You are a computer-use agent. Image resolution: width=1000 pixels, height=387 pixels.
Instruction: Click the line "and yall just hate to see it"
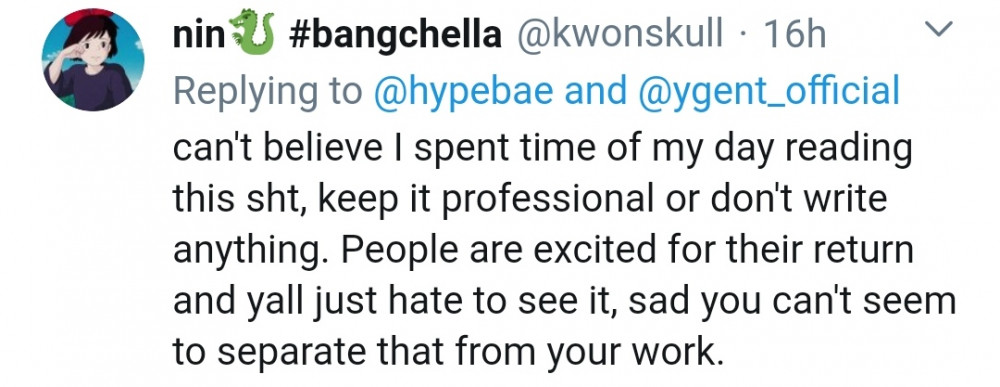[x=564, y=300]
